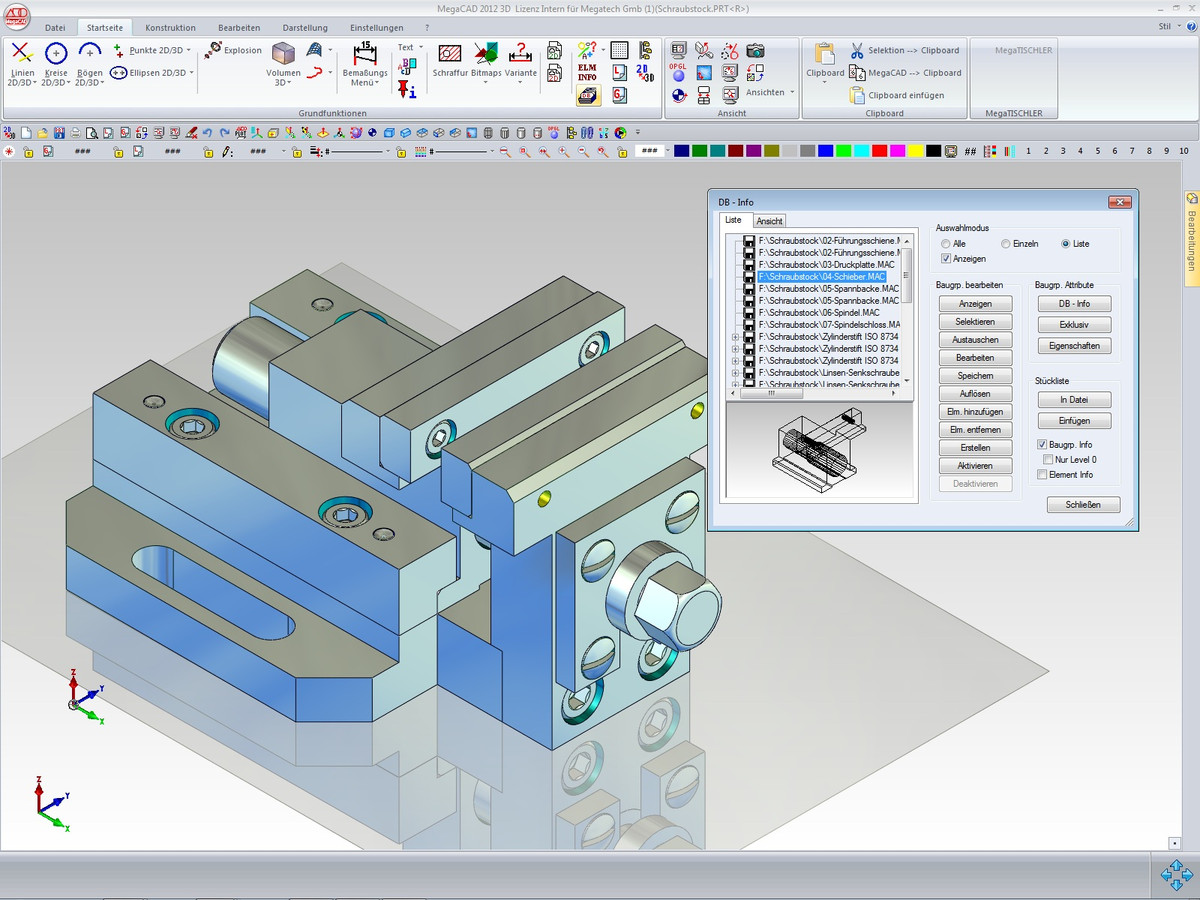1200x900 pixels.
Task: Click the Exklusiv button
Action: (x=1074, y=325)
